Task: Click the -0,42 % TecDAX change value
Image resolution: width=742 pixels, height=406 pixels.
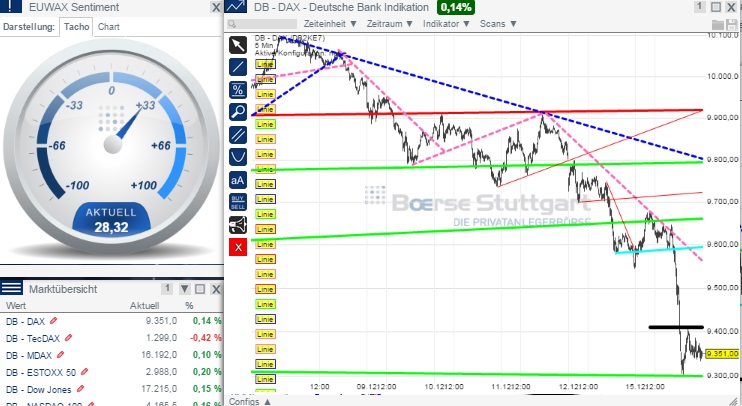Action: click(205, 338)
